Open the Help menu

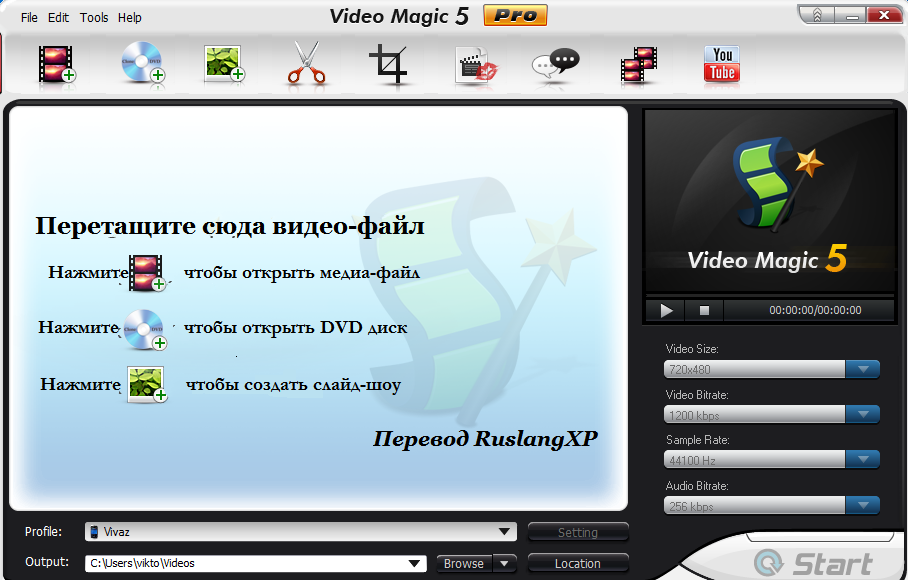pos(130,18)
